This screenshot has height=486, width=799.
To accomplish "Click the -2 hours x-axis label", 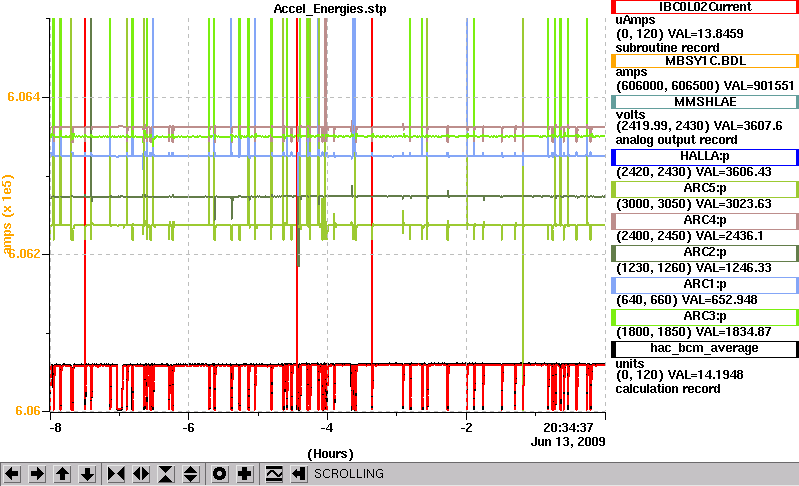I will pos(466,428).
